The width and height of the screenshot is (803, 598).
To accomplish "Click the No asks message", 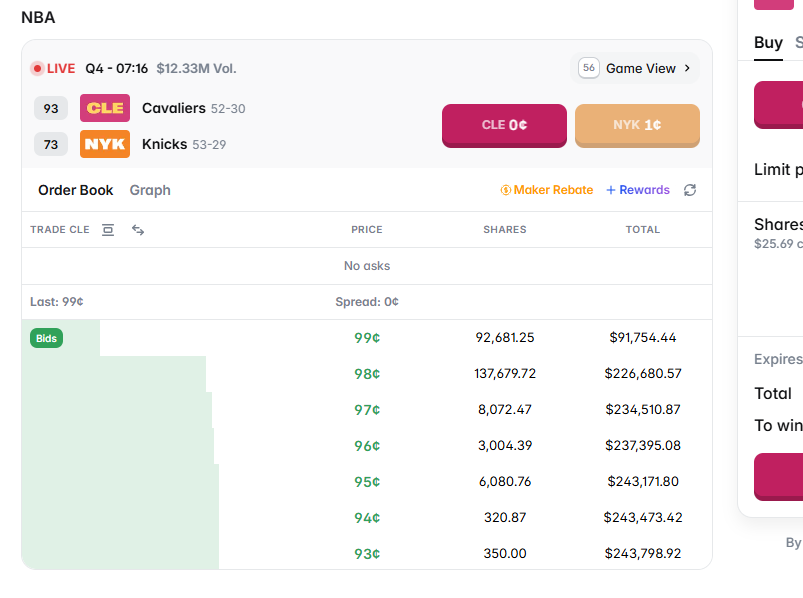I will (367, 266).
